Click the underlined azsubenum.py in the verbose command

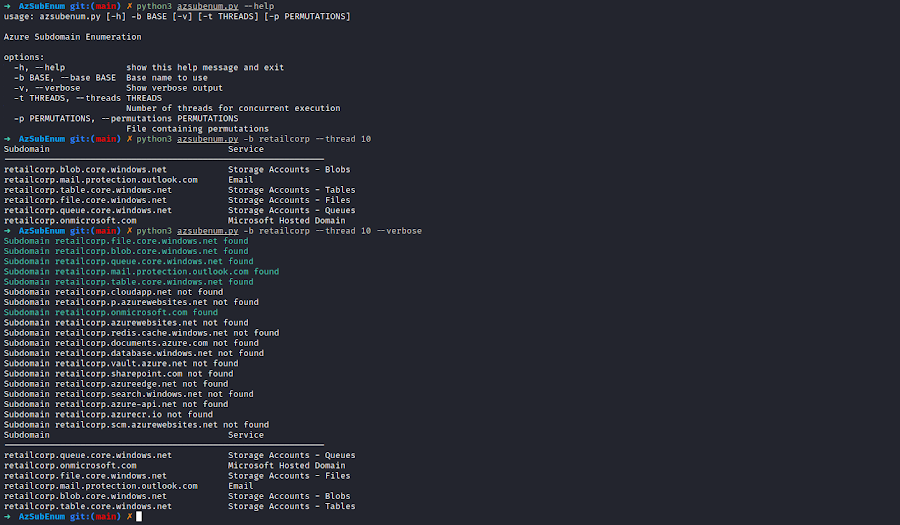pyautogui.click(x=207, y=231)
